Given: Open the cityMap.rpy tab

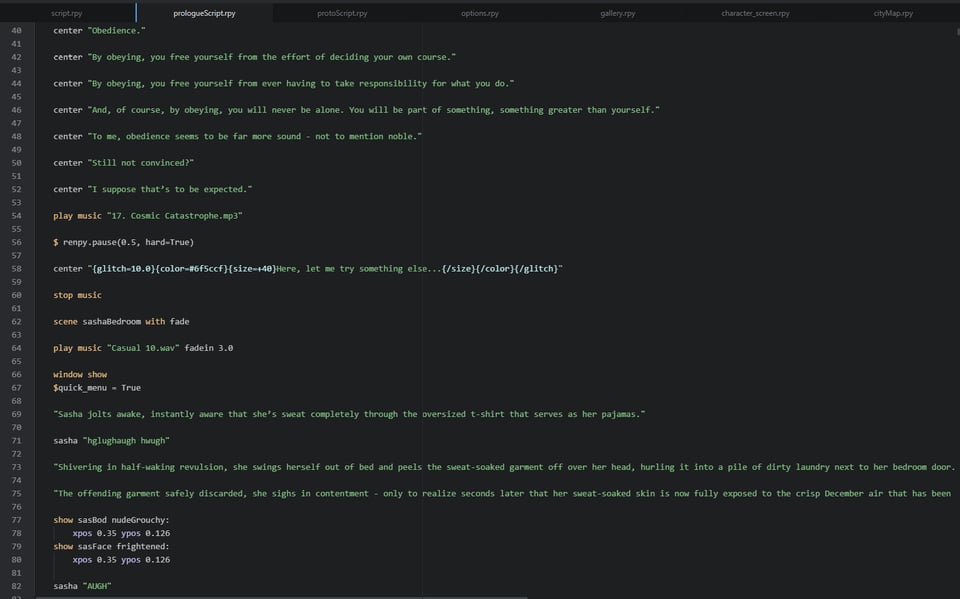Looking at the screenshot, I should pyautogui.click(x=893, y=14).
